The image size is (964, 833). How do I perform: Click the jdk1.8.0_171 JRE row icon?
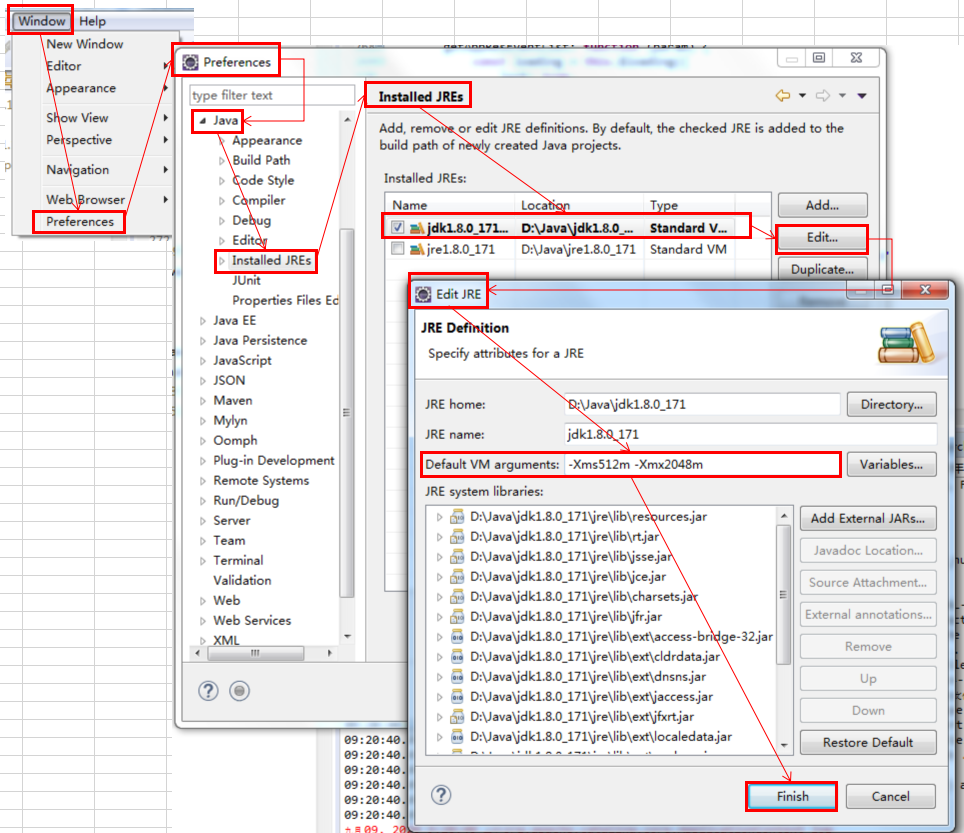(417, 228)
